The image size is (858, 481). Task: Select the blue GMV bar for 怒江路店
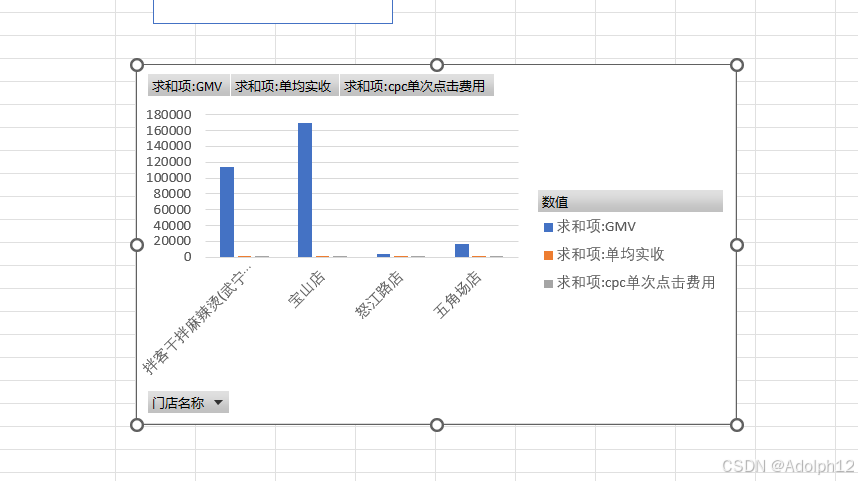click(384, 256)
